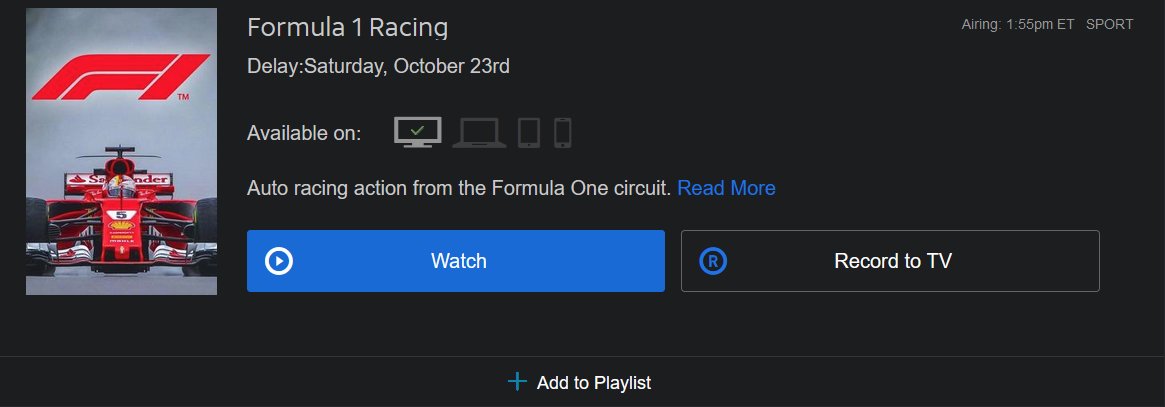The width and height of the screenshot is (1165, 407).
Task: Click the Available on label
Action: click(304, 134)
